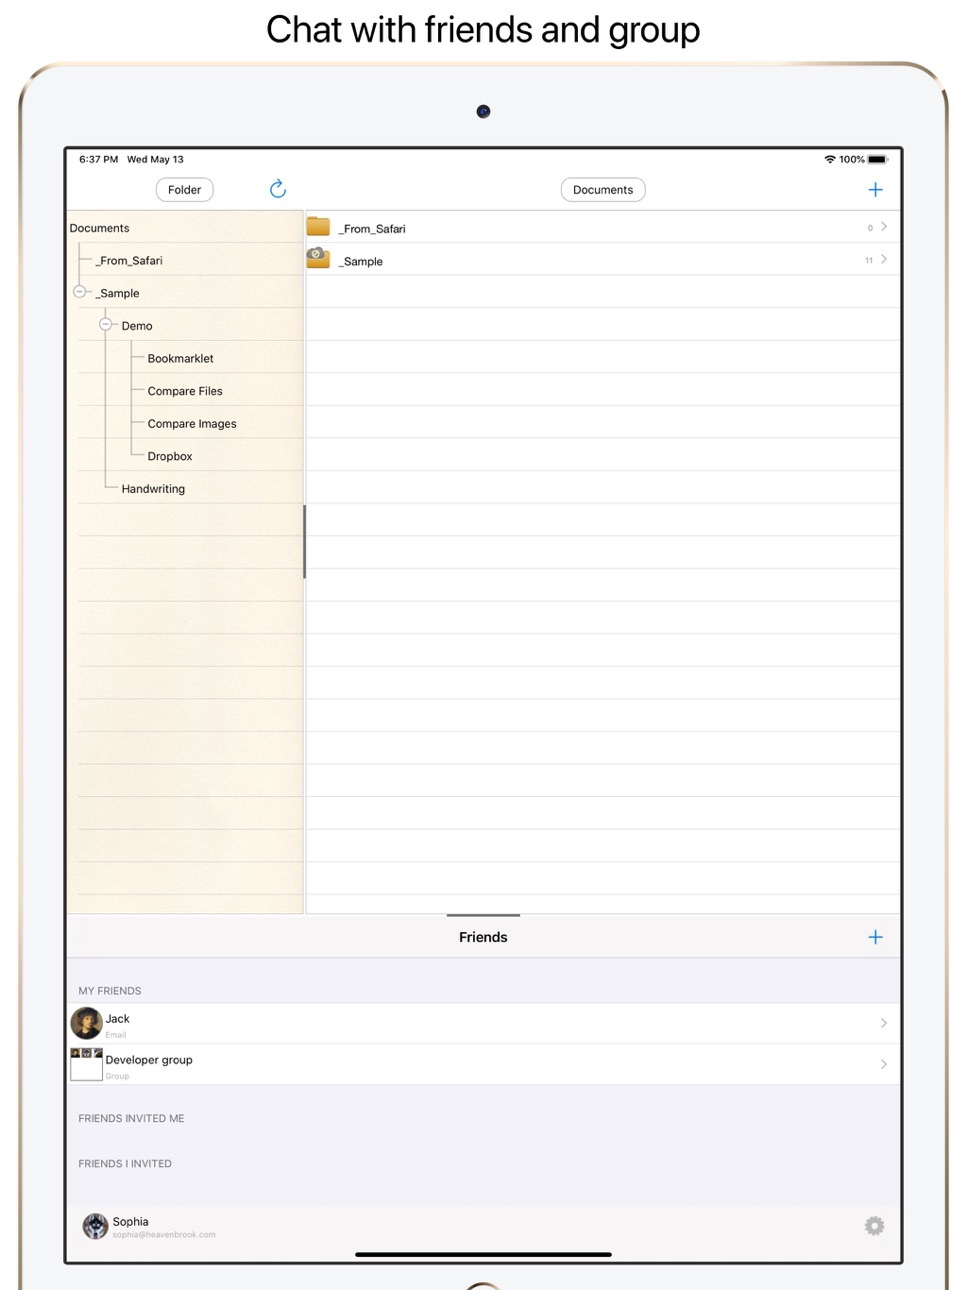Collapse the _Sample tree node
Image resolution: width=967 pixels, height=1290 pixels.
point(79,292)
